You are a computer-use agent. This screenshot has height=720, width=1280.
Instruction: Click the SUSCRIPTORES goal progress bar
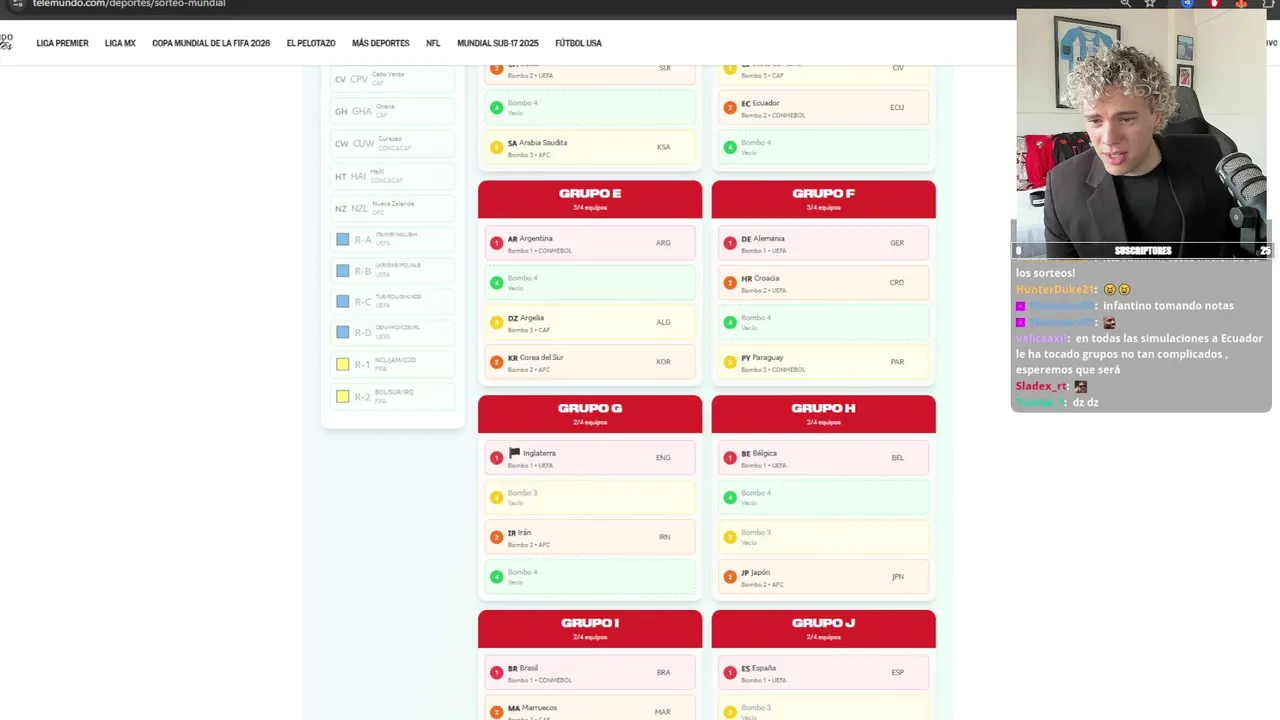[1143, 251]
